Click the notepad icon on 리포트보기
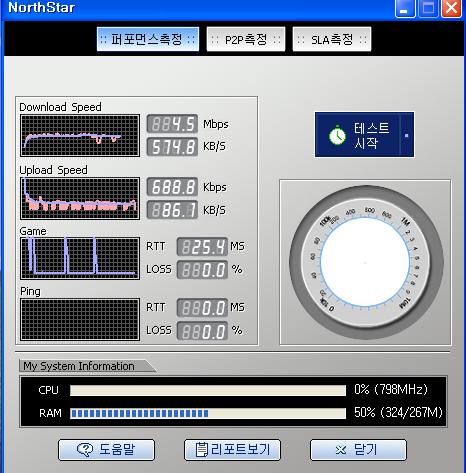This screenshot has height=473, width=466. (201, 450)
